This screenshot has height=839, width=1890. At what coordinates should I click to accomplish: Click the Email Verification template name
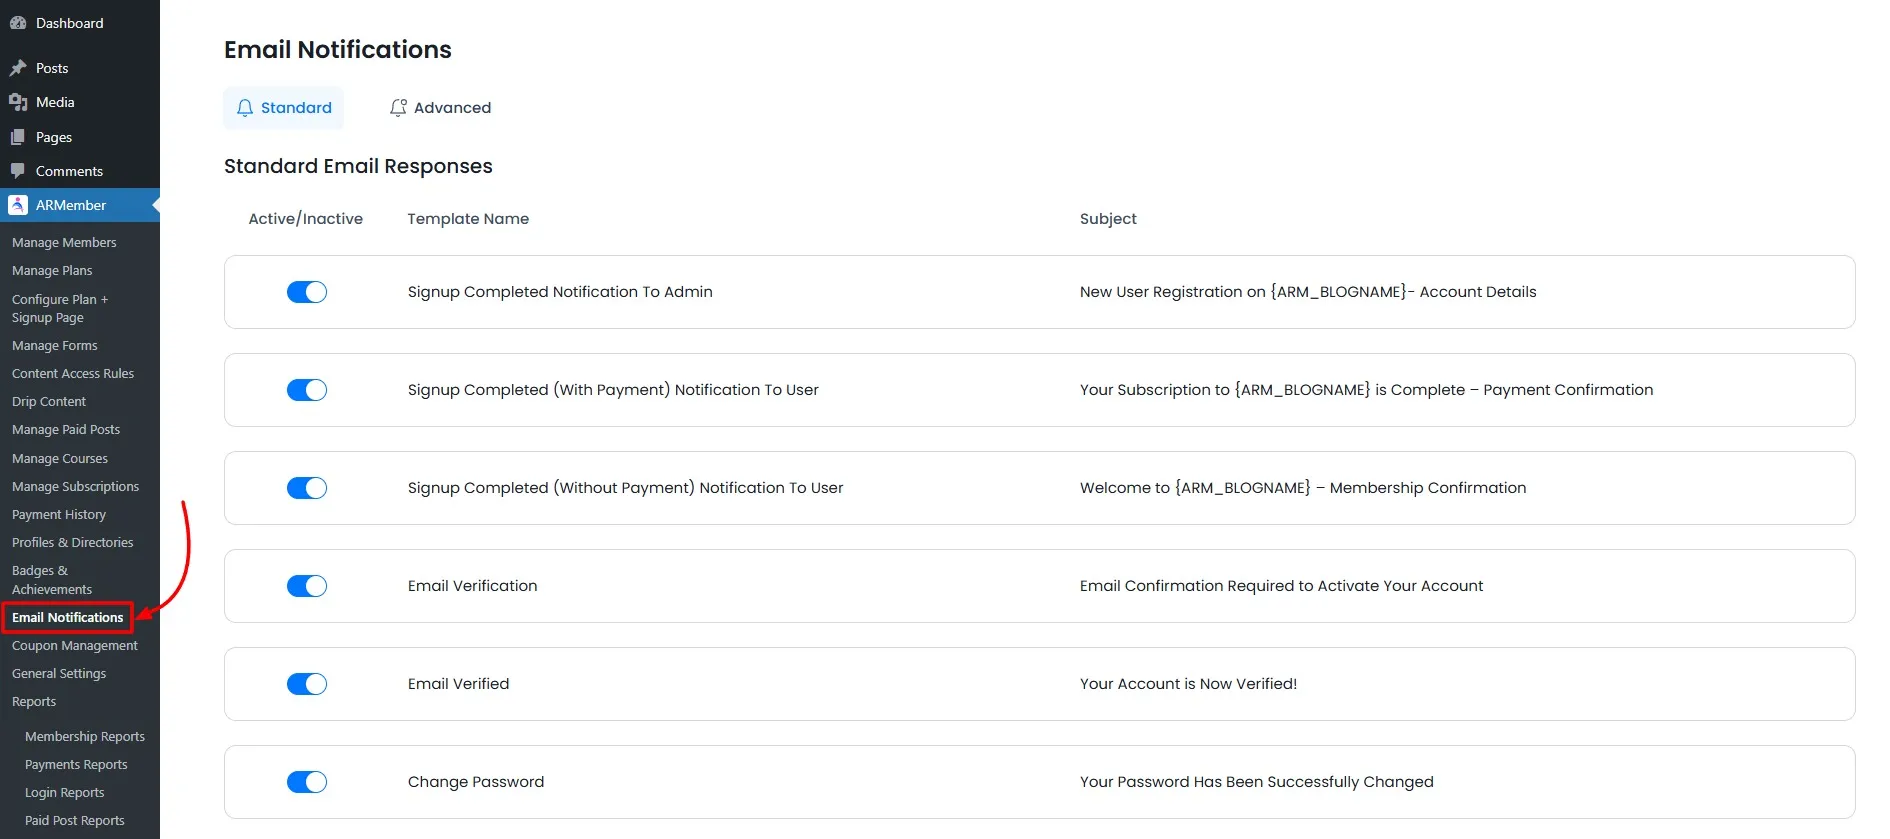click(473, 586)
